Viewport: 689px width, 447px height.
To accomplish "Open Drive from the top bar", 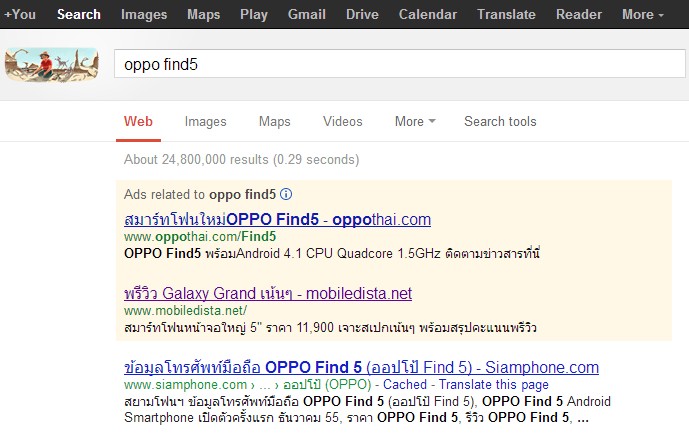I will 362,15.
